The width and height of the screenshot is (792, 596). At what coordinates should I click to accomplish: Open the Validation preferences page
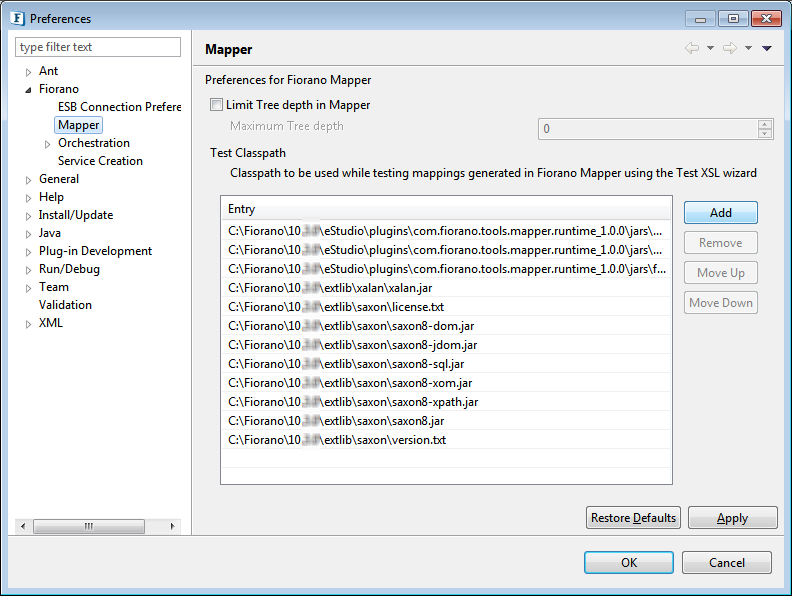(65, 305)
